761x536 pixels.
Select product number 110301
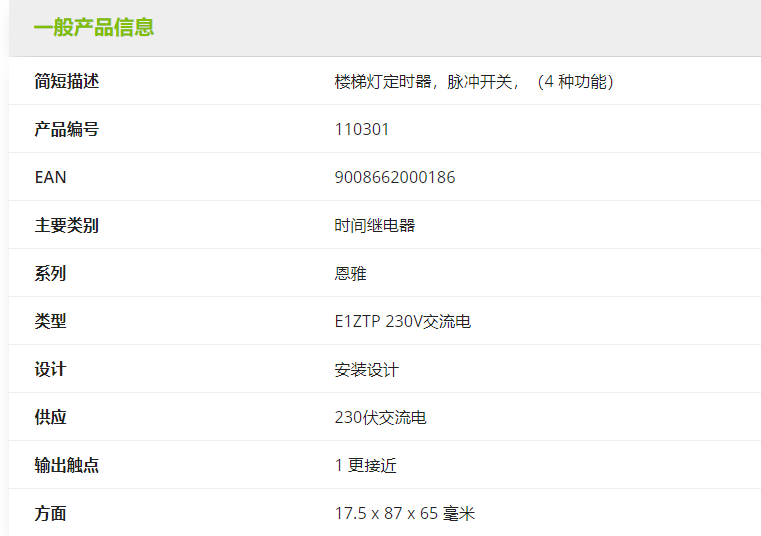362,130
